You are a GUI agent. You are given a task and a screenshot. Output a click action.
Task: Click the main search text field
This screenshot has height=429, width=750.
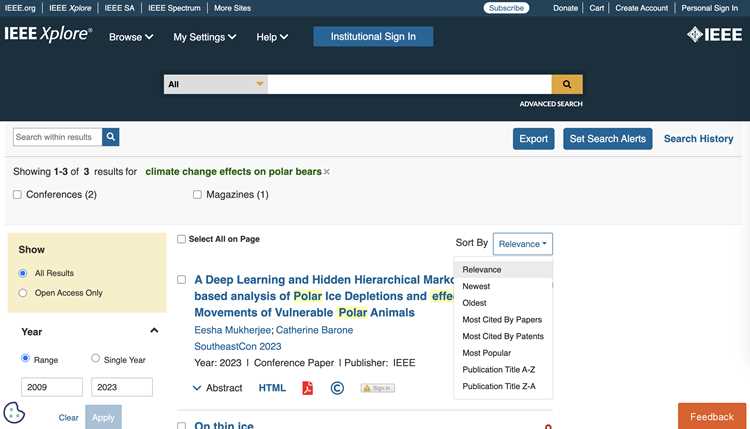(x=409, y=84)
